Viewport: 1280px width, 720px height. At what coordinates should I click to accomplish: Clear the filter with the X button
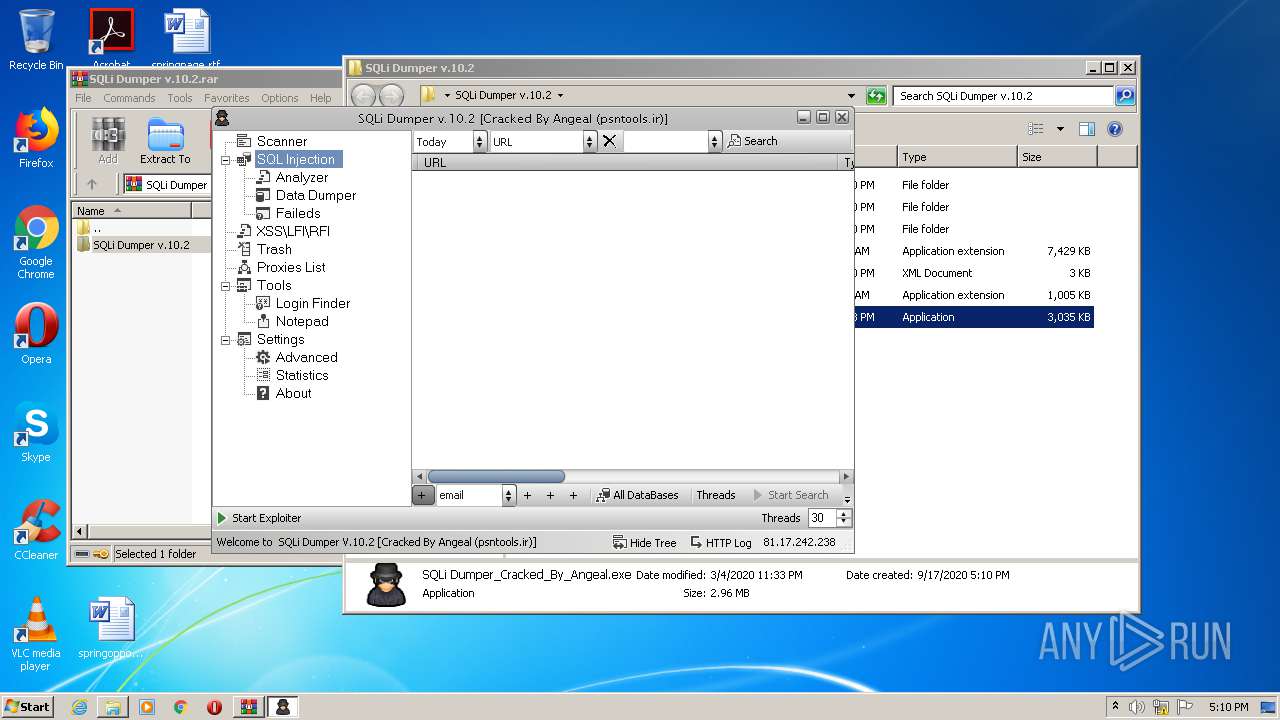point(609,141)
